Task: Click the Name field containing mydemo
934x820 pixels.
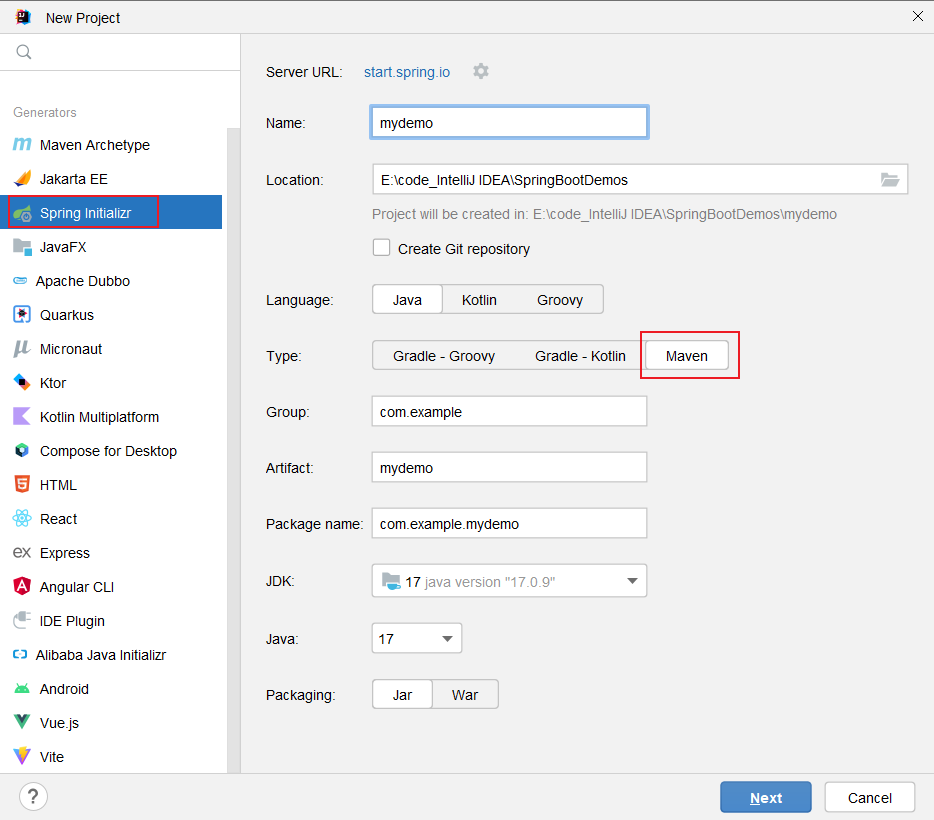Action: point(509,123)
